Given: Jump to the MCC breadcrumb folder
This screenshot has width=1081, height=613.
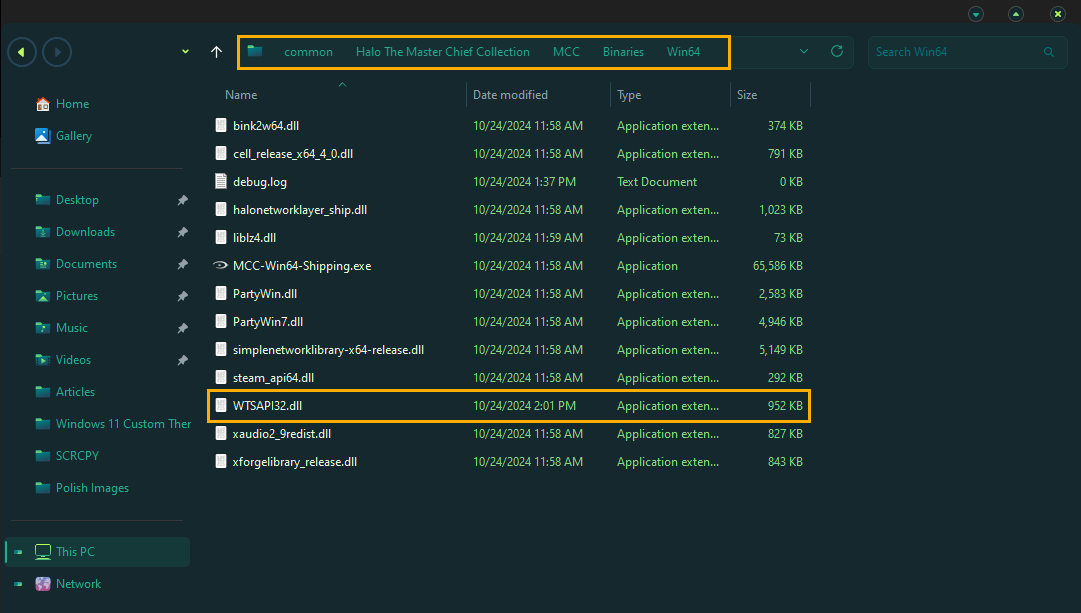Looking at the screenshot, I should click(x=566, y=52).
